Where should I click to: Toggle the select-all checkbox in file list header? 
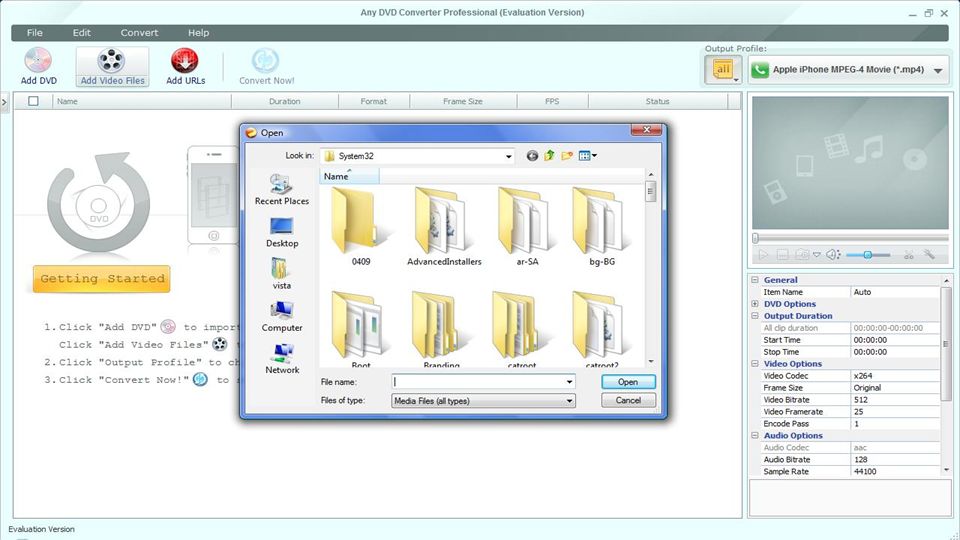pyautogui.click(x=33, y=101)
